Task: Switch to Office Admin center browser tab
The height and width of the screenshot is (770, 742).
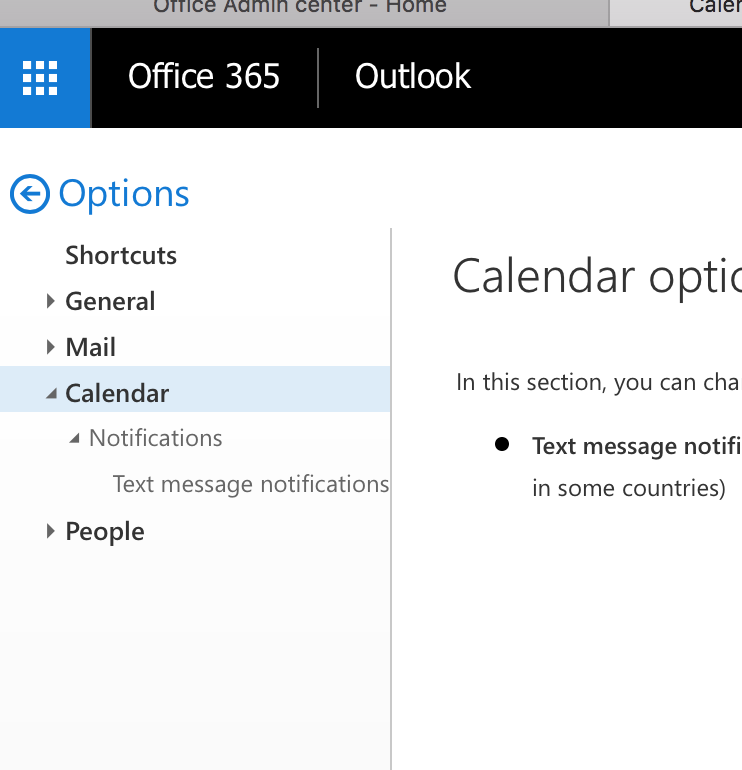Action: (x=300, y=8)
